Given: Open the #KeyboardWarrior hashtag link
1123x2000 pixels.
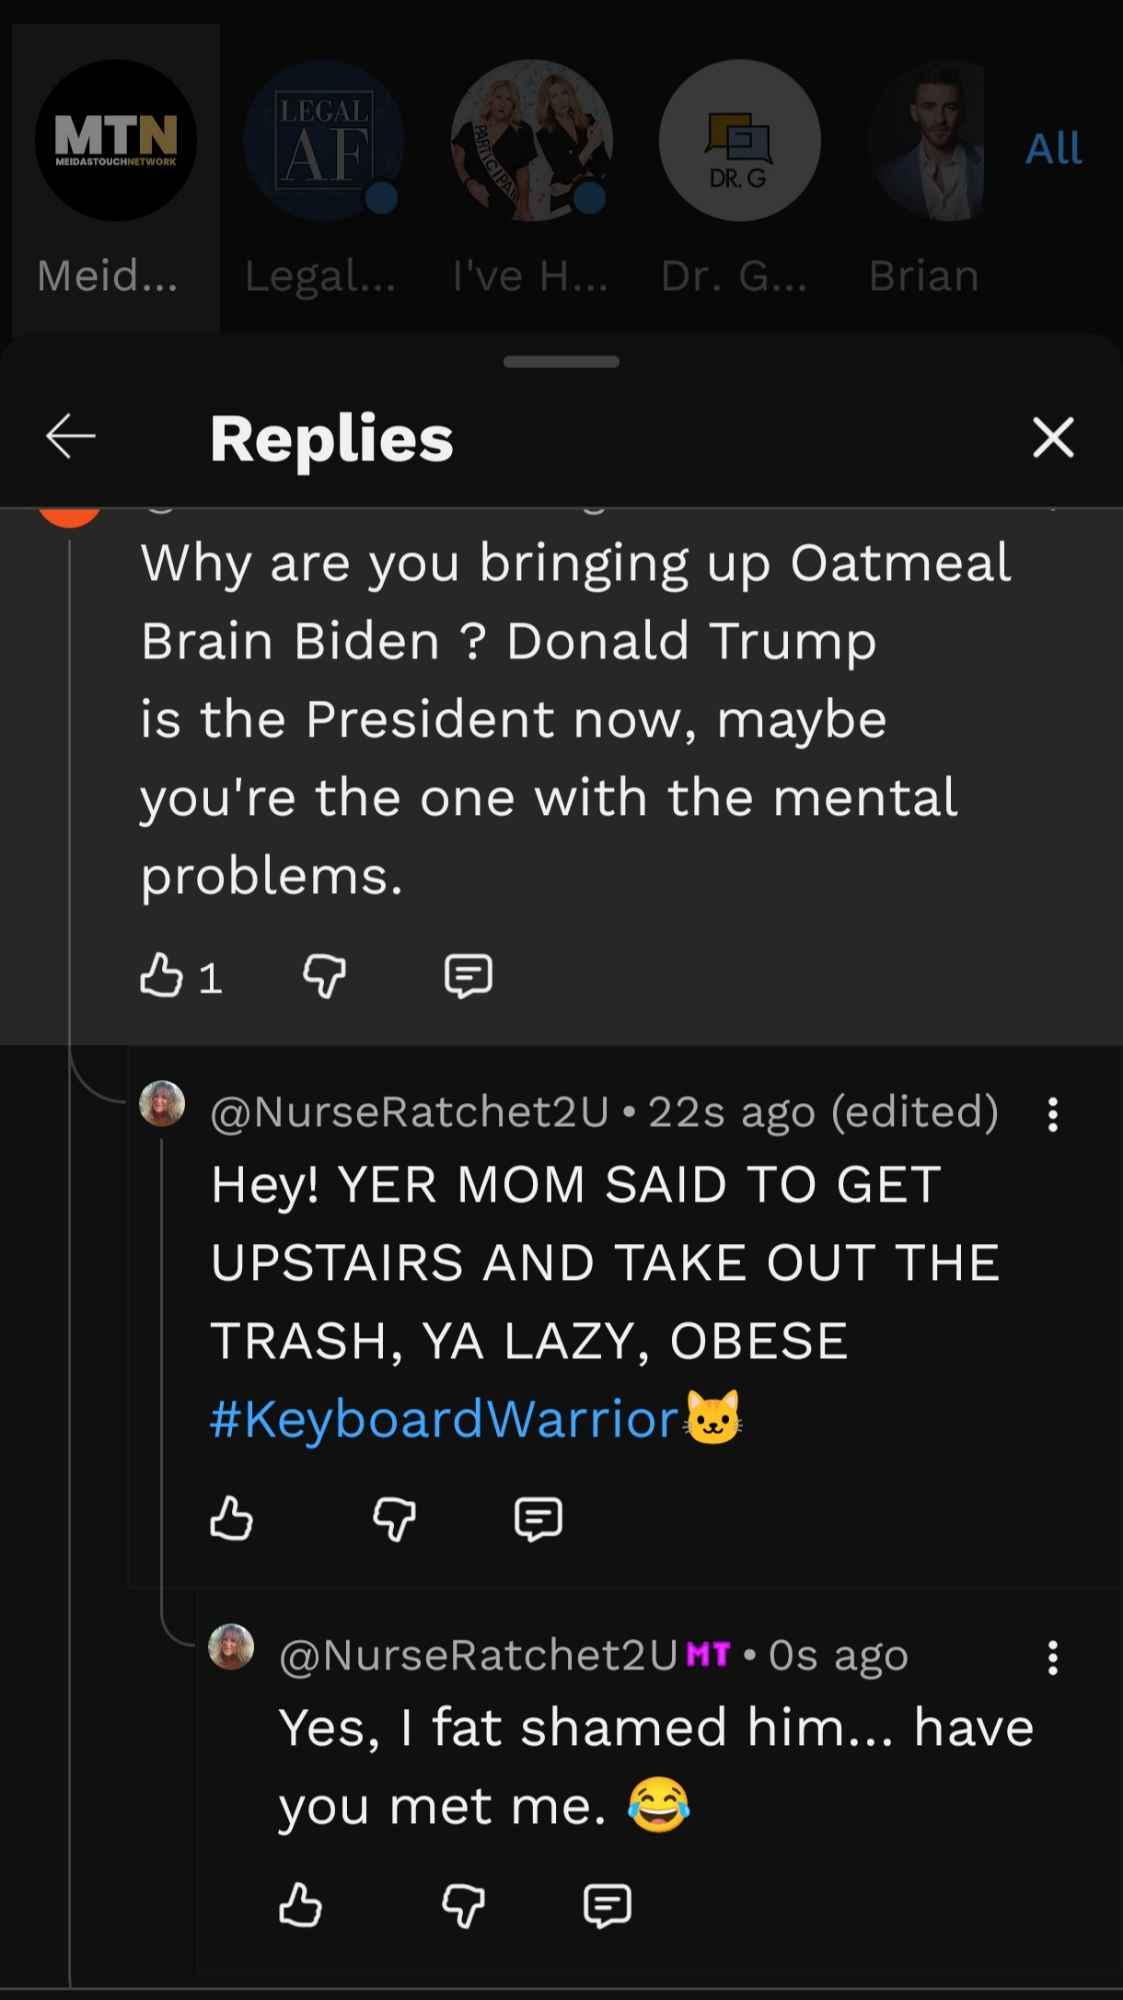Looking at the screenshot, I should tap(444, 1419).
